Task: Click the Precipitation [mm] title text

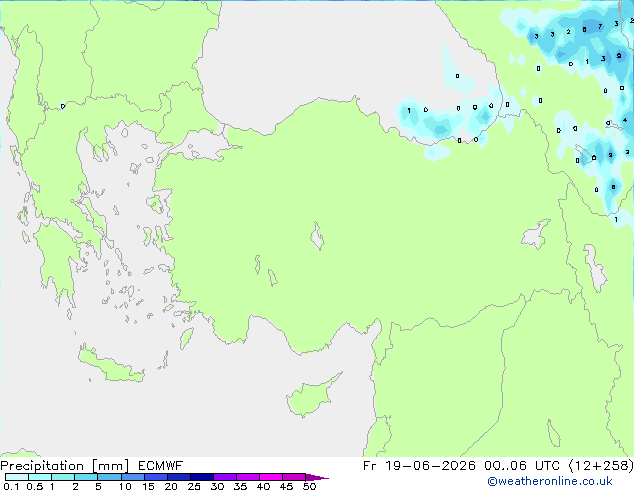Action: click(65, 466)
